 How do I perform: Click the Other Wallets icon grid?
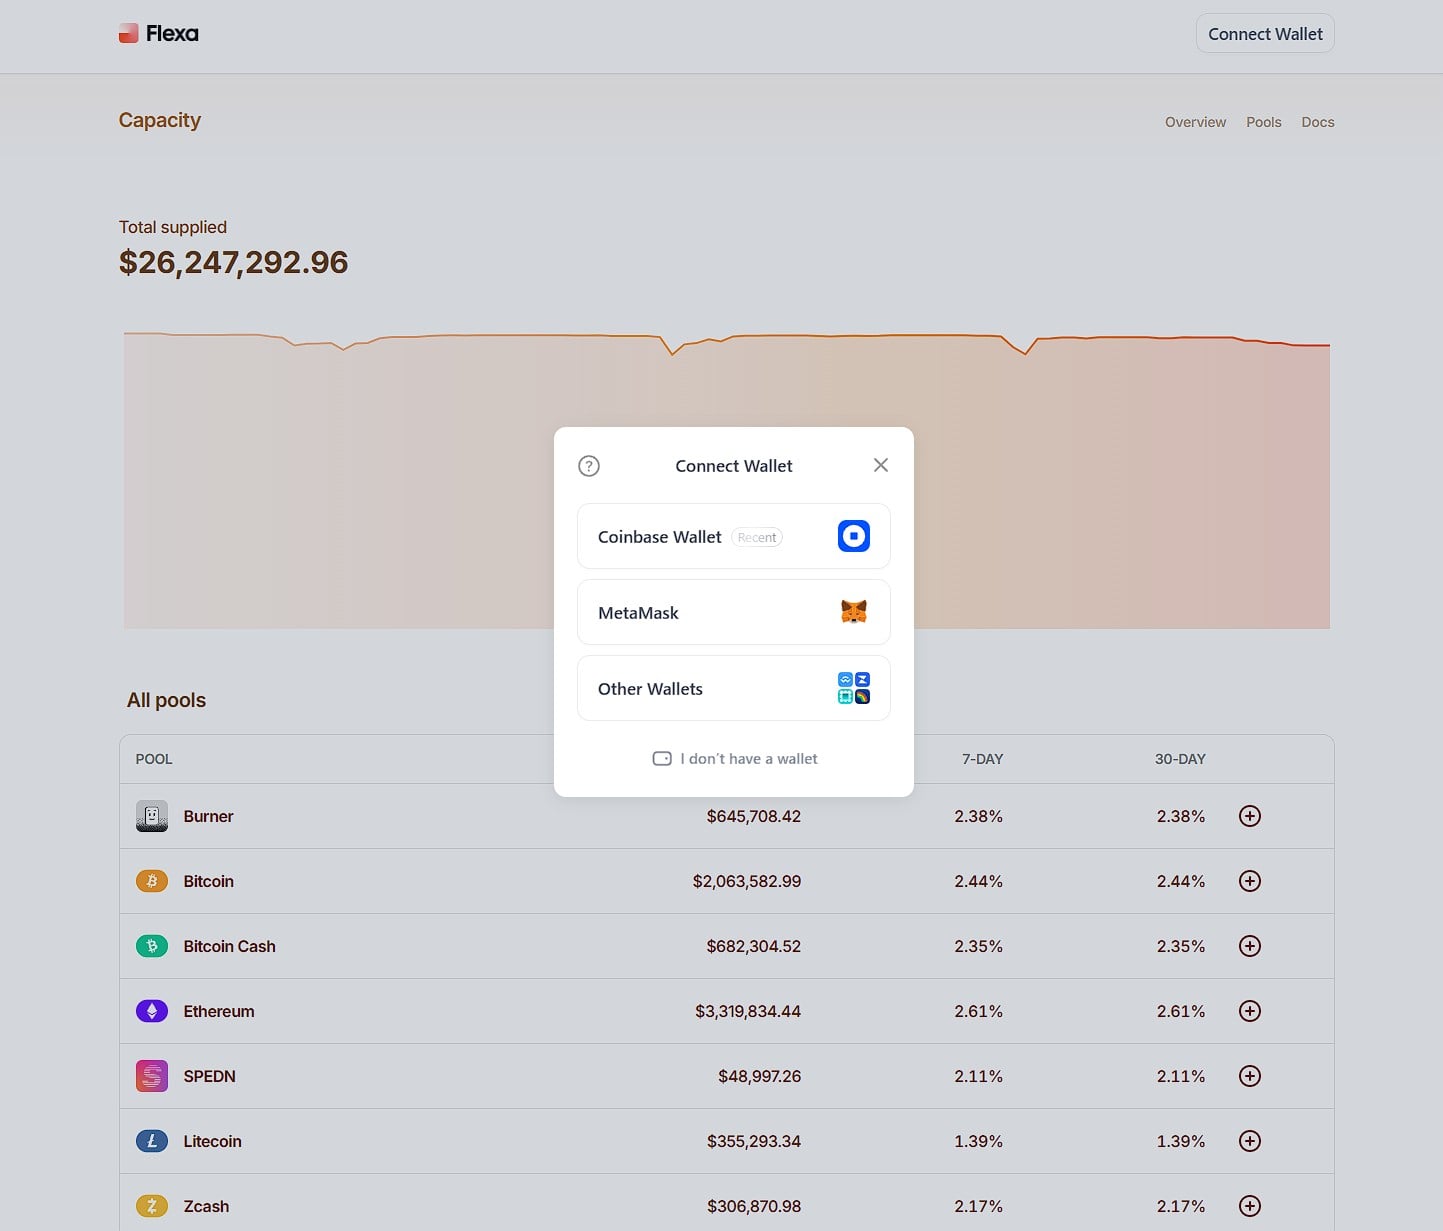coord(853,688)
